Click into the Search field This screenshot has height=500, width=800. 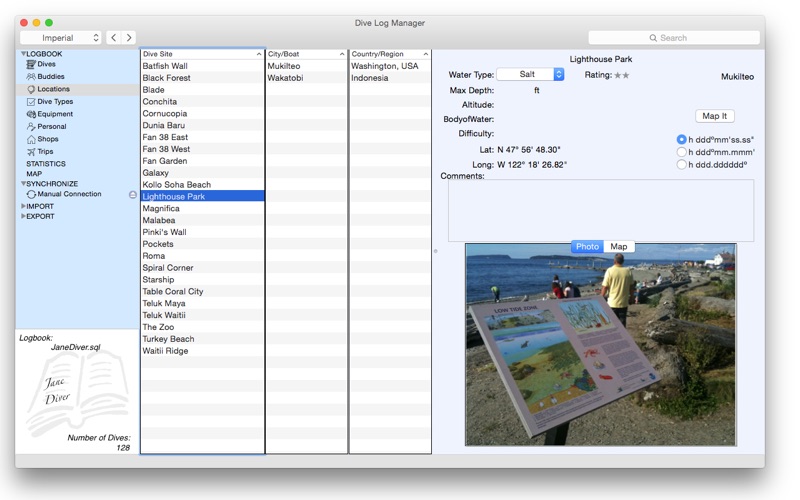[x=673, y=38]
